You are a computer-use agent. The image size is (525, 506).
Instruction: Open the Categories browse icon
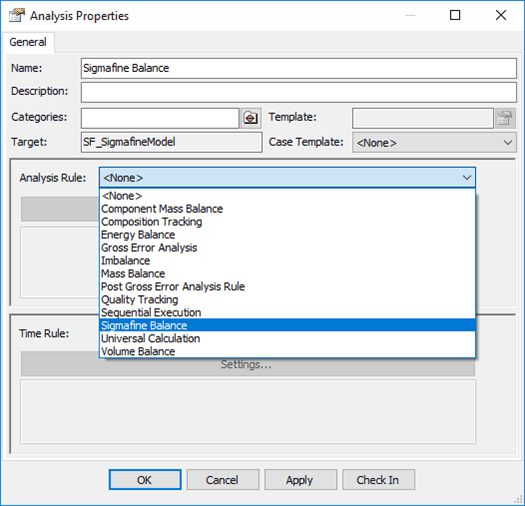[x=251, y=118]
